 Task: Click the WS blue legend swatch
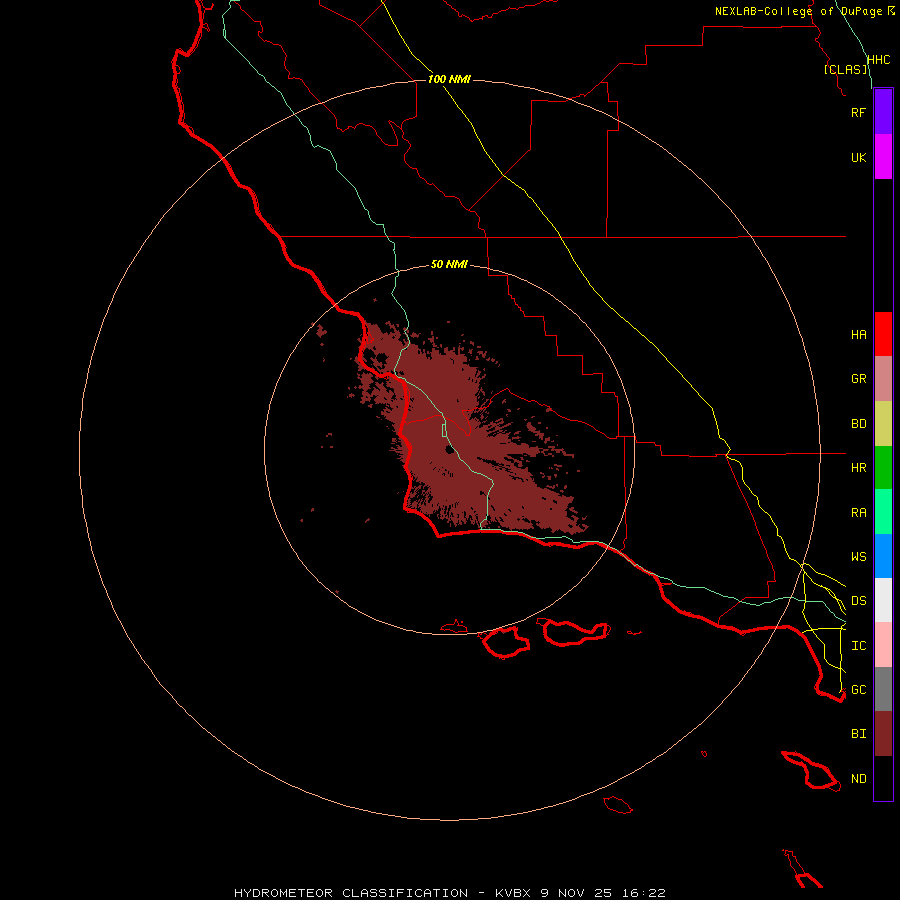[883, 556]
